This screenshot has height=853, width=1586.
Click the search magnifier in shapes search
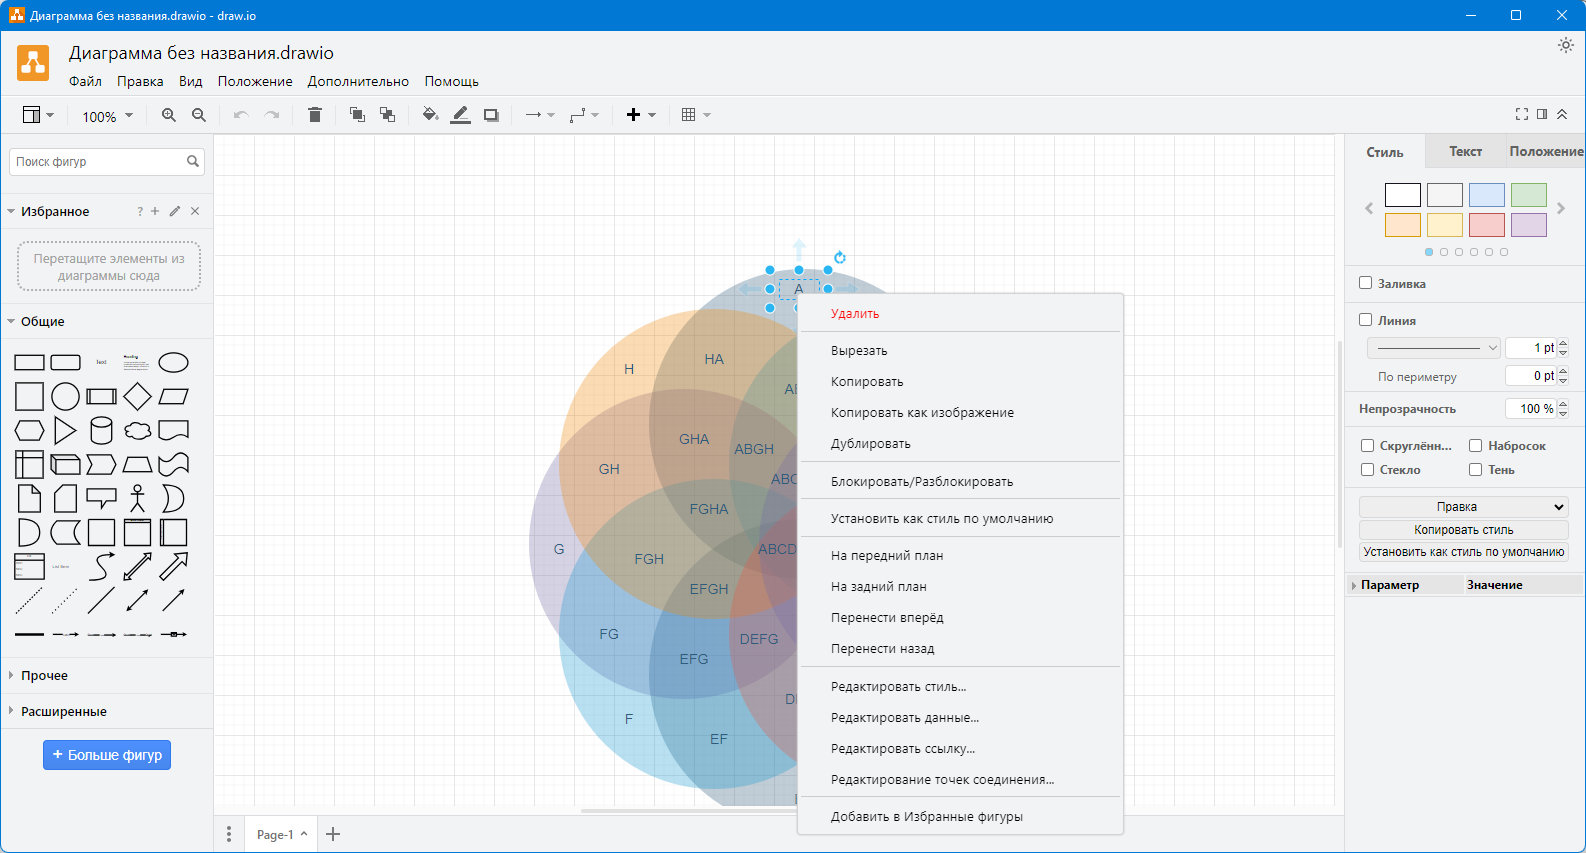click(x=193, y=161)
